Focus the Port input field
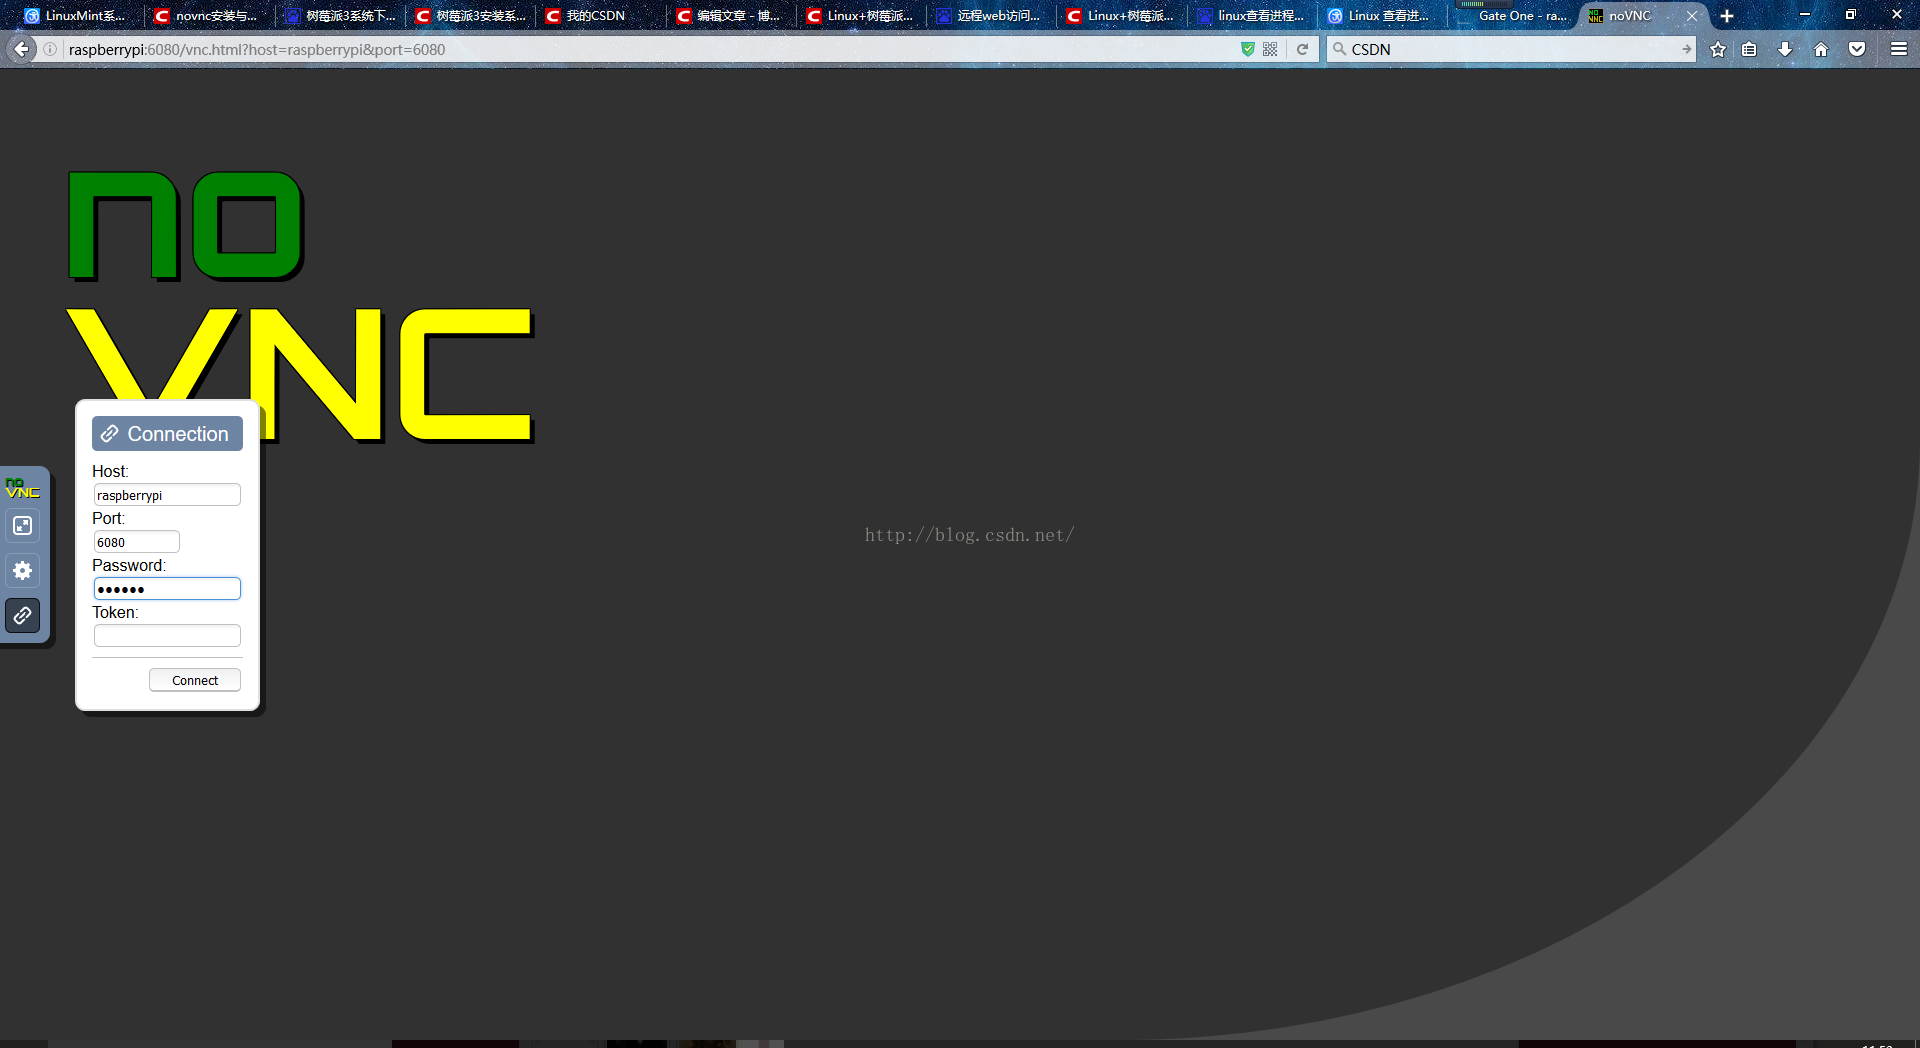The height and width of the screenshot is (1048, 1920). point(136,542)
